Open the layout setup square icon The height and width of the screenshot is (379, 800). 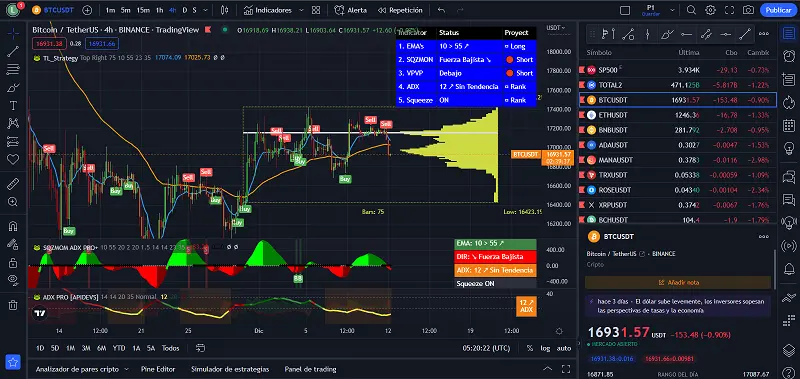625,10
